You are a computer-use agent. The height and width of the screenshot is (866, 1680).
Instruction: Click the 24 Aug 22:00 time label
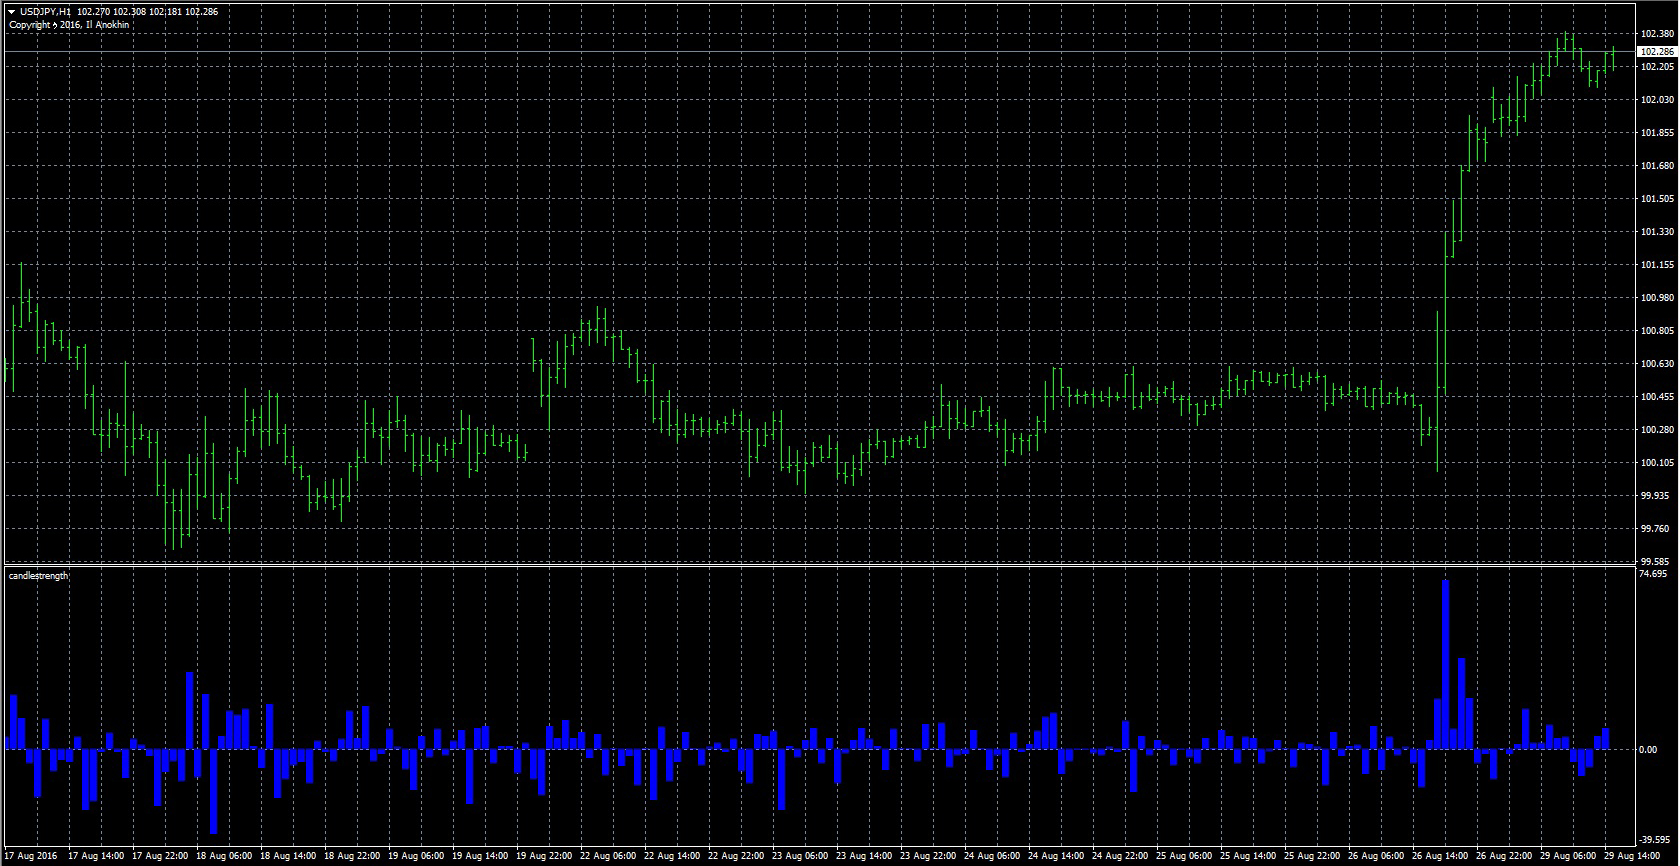point(1121,856)
